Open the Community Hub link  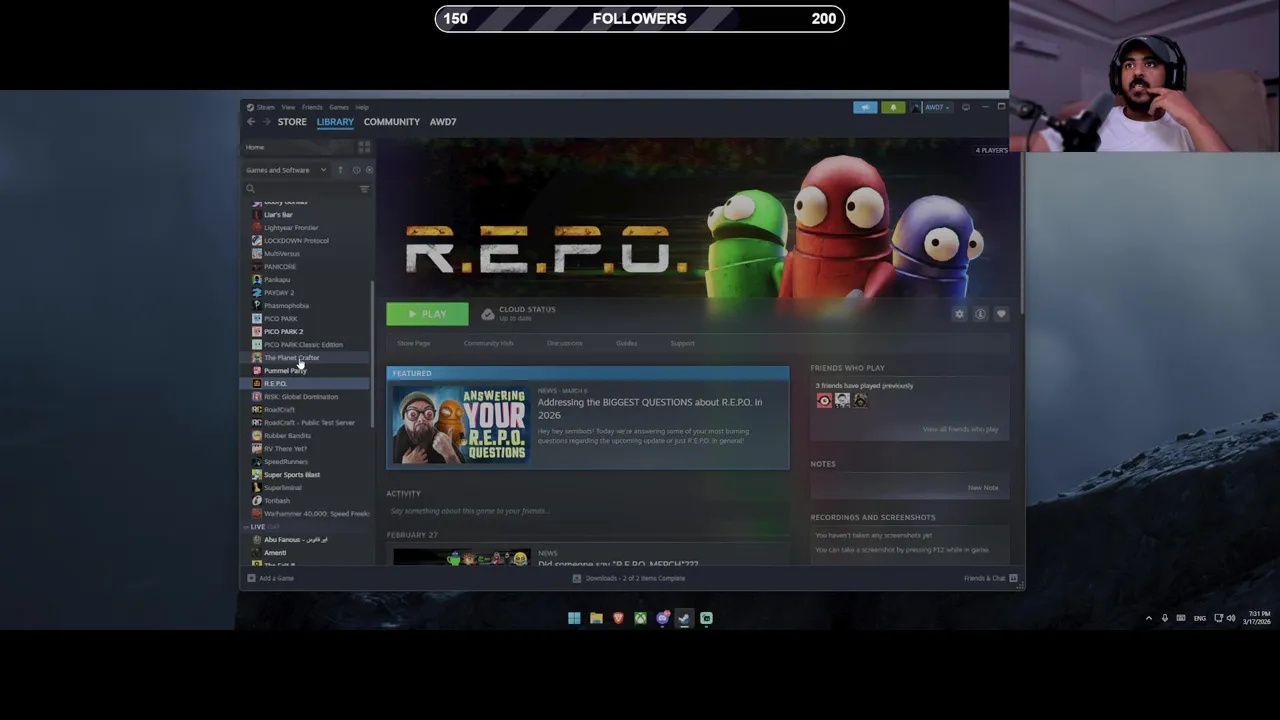click(488, 343)
